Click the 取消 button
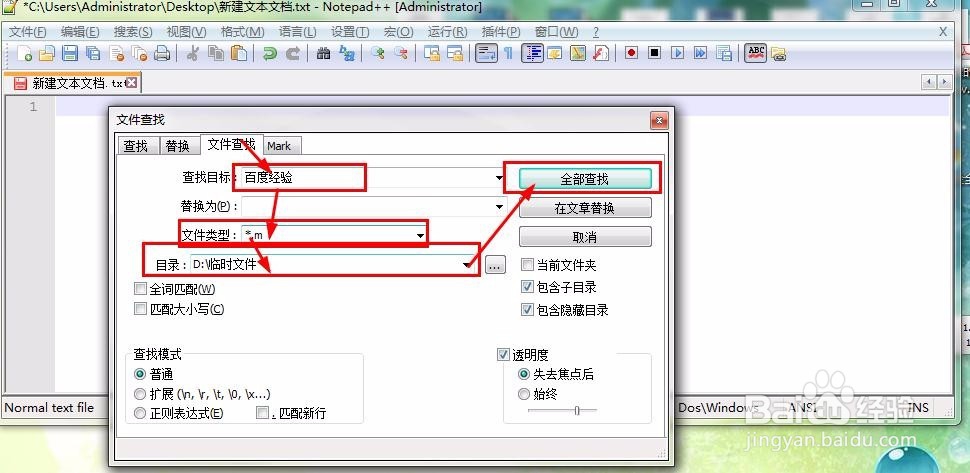Screen dimensions: 970x473 tap(585, 237)
